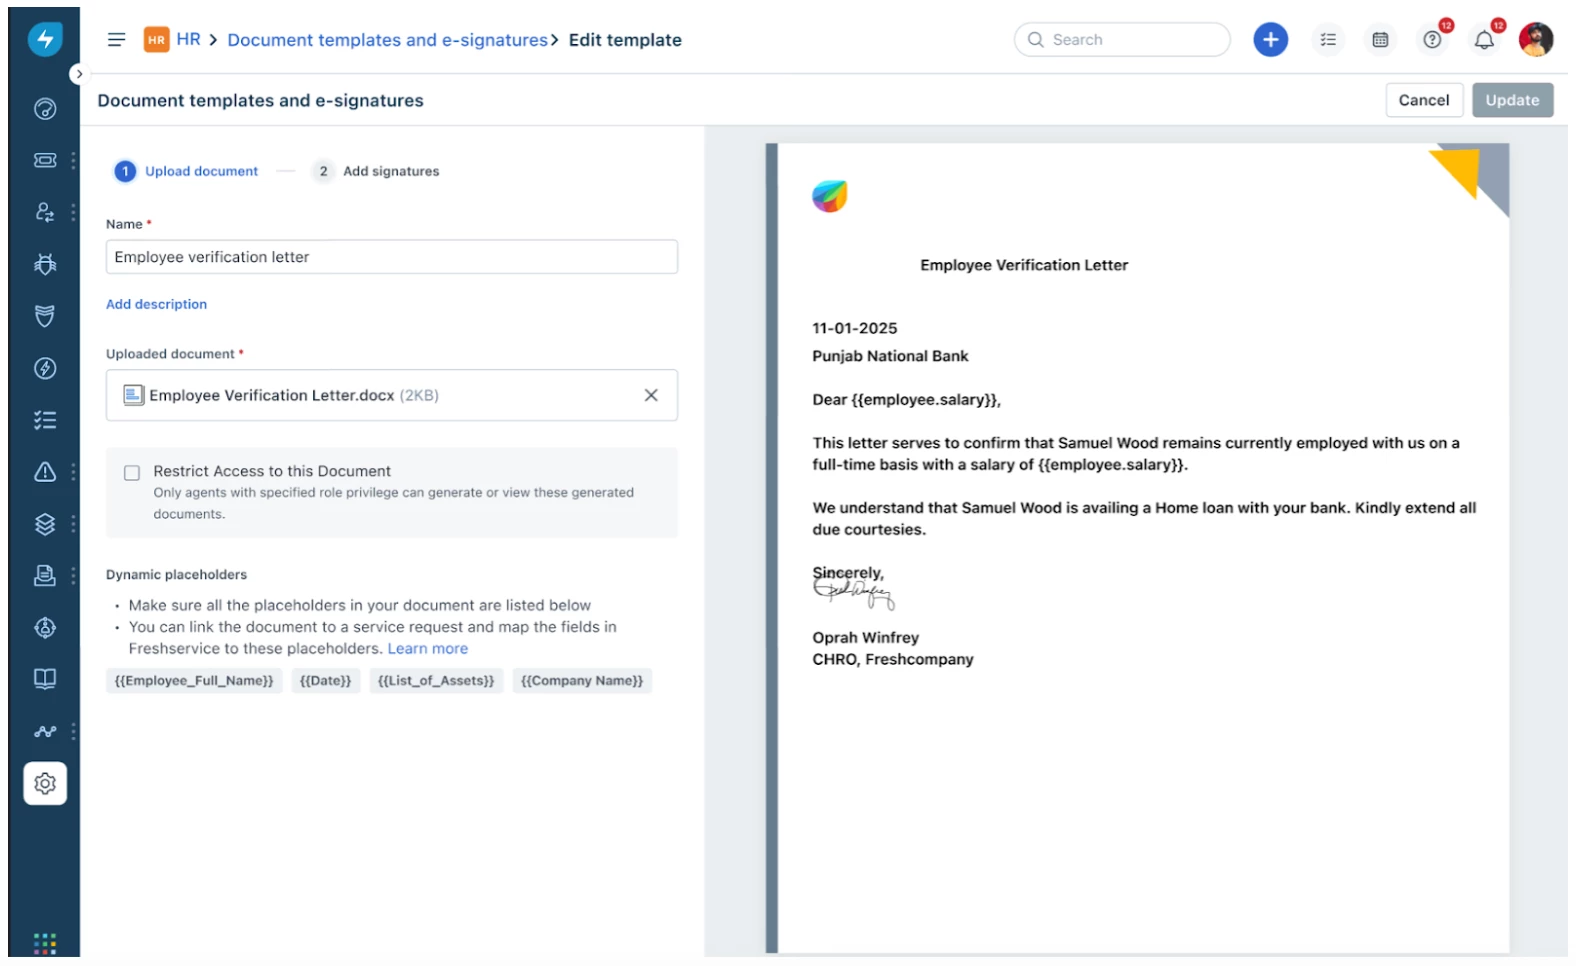This screenshot has width=1576, height=966.
Task: Open the calendar icon in header
Action: pos(1380,40)
